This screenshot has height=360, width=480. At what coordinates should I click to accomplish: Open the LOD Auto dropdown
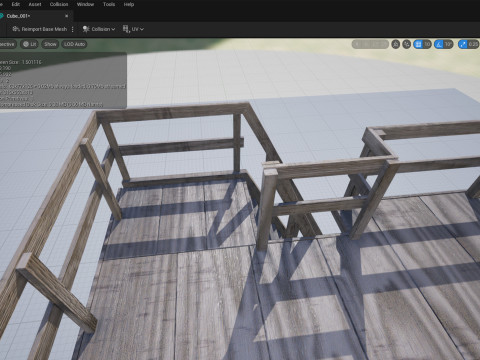[74, 44]
